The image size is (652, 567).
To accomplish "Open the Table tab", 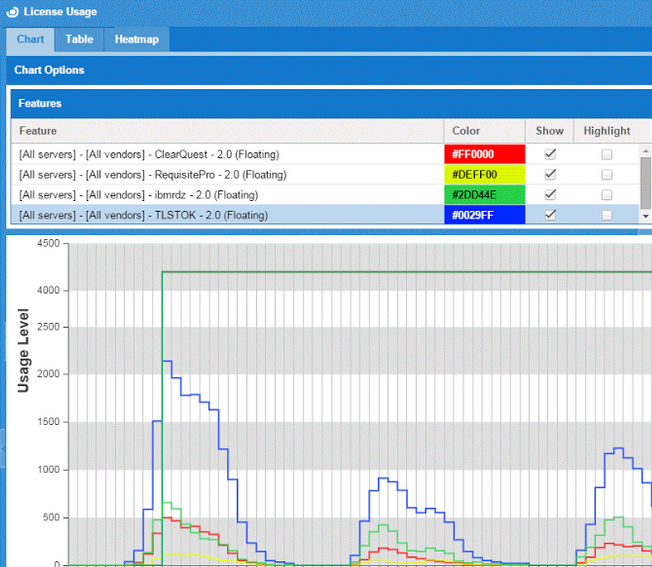I will click(79, 40).
